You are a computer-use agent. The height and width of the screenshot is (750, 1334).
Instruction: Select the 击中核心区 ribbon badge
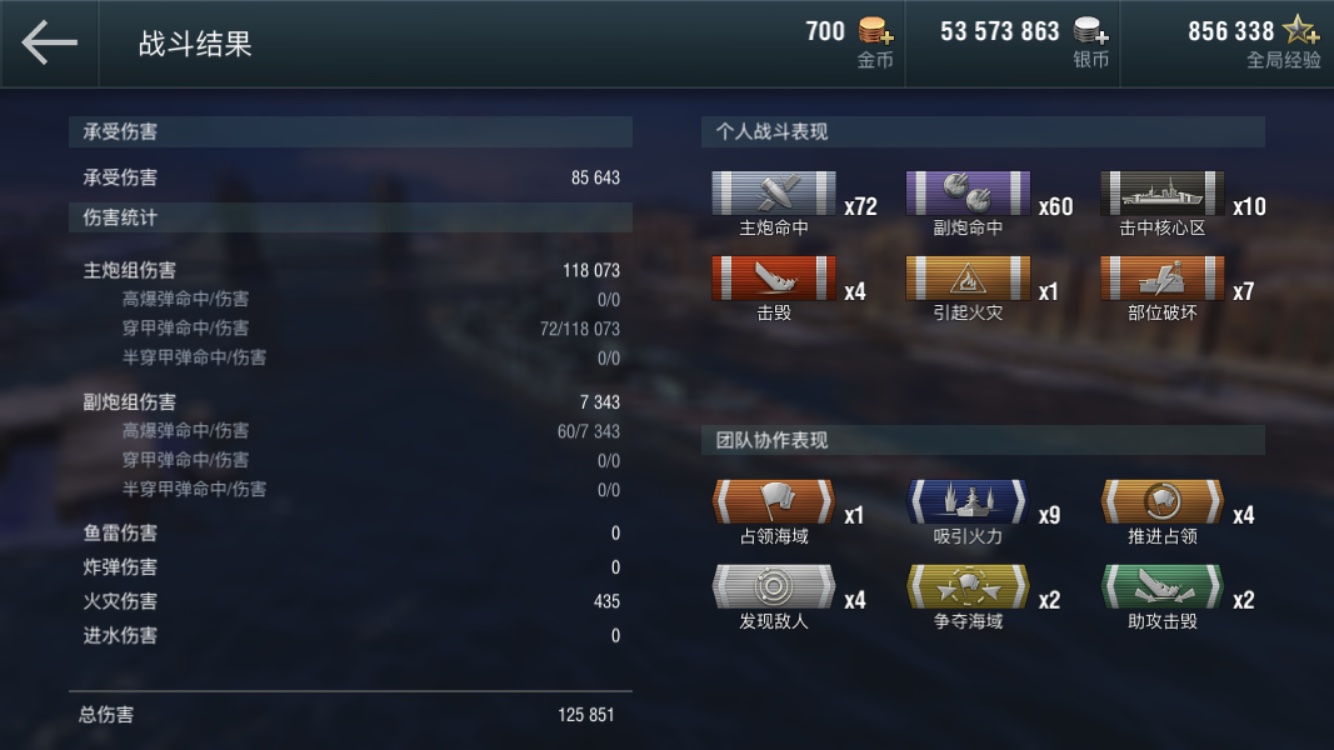pyautogui.click(x=1162, y=193)
